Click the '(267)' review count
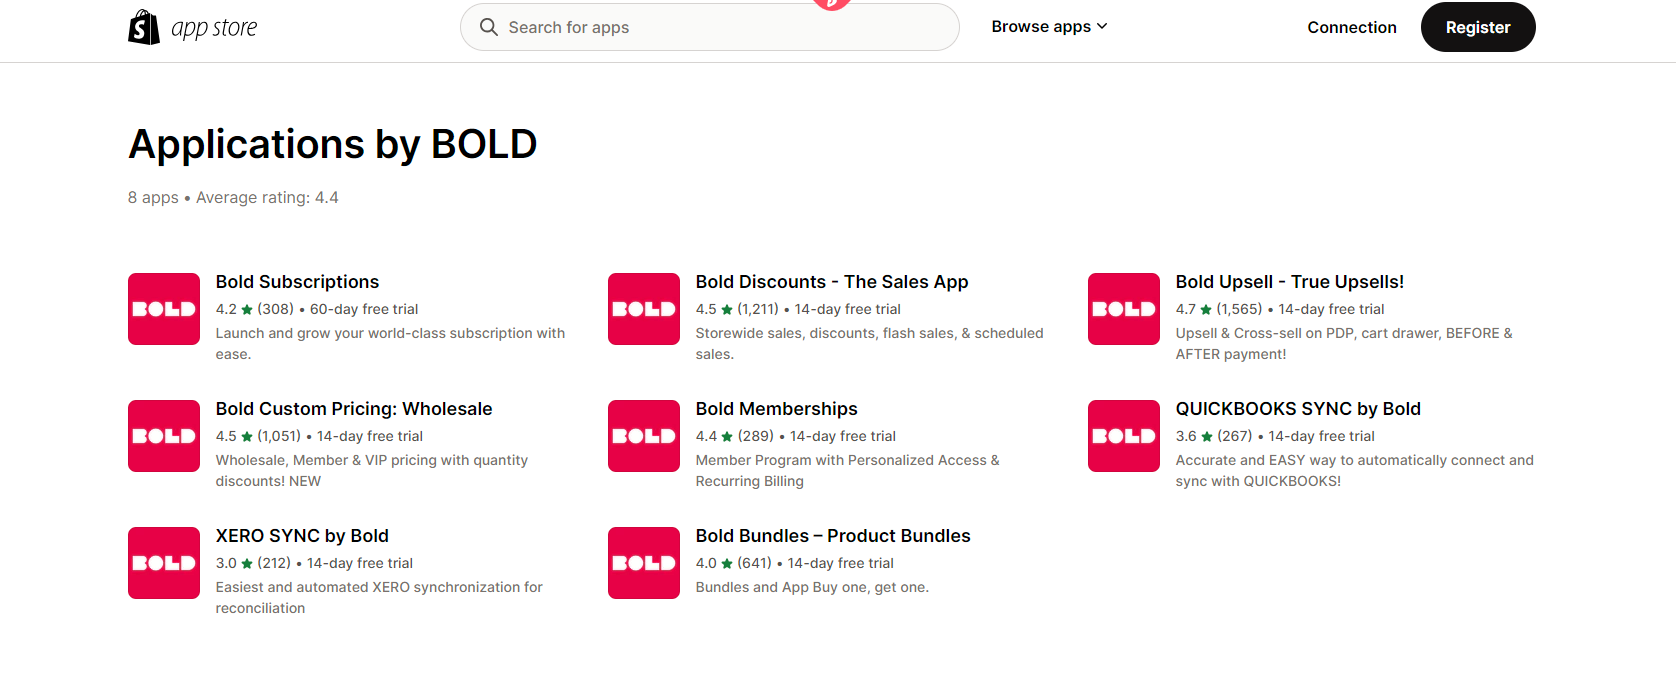 pos(1235,436)
